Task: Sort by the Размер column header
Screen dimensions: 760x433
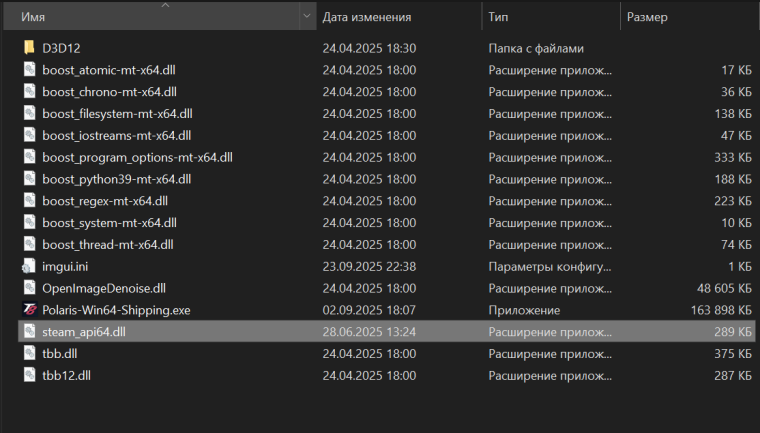Action: coord(689,16)
